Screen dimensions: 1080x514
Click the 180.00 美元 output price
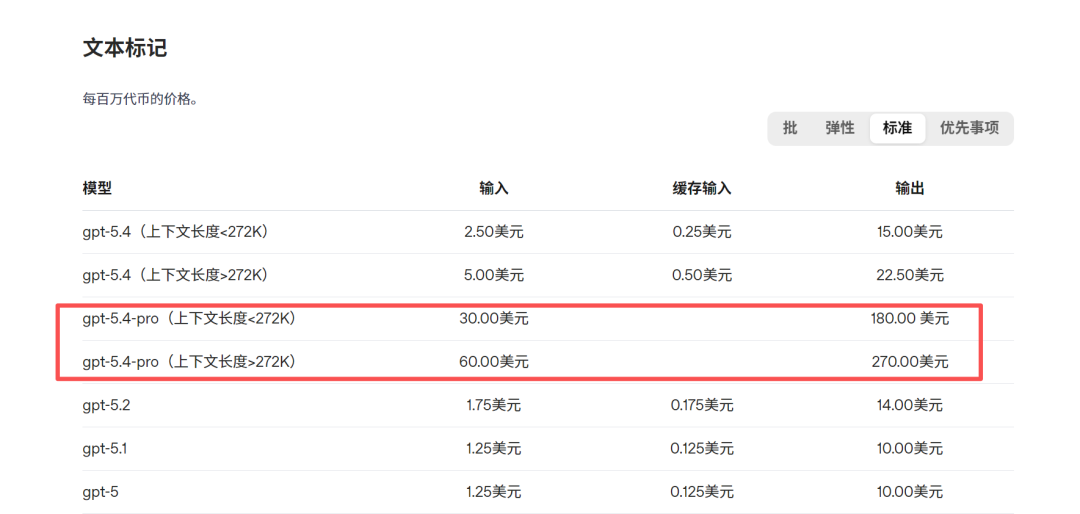click(910, 318)
